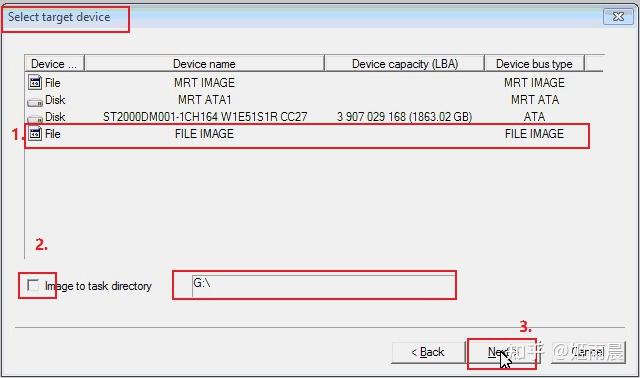The width and height of the screenshot is (640, 378).
Task: Select ST2000DM001-1CH164 W1E51S1R CC27 row
Action: tap(307, 117)
